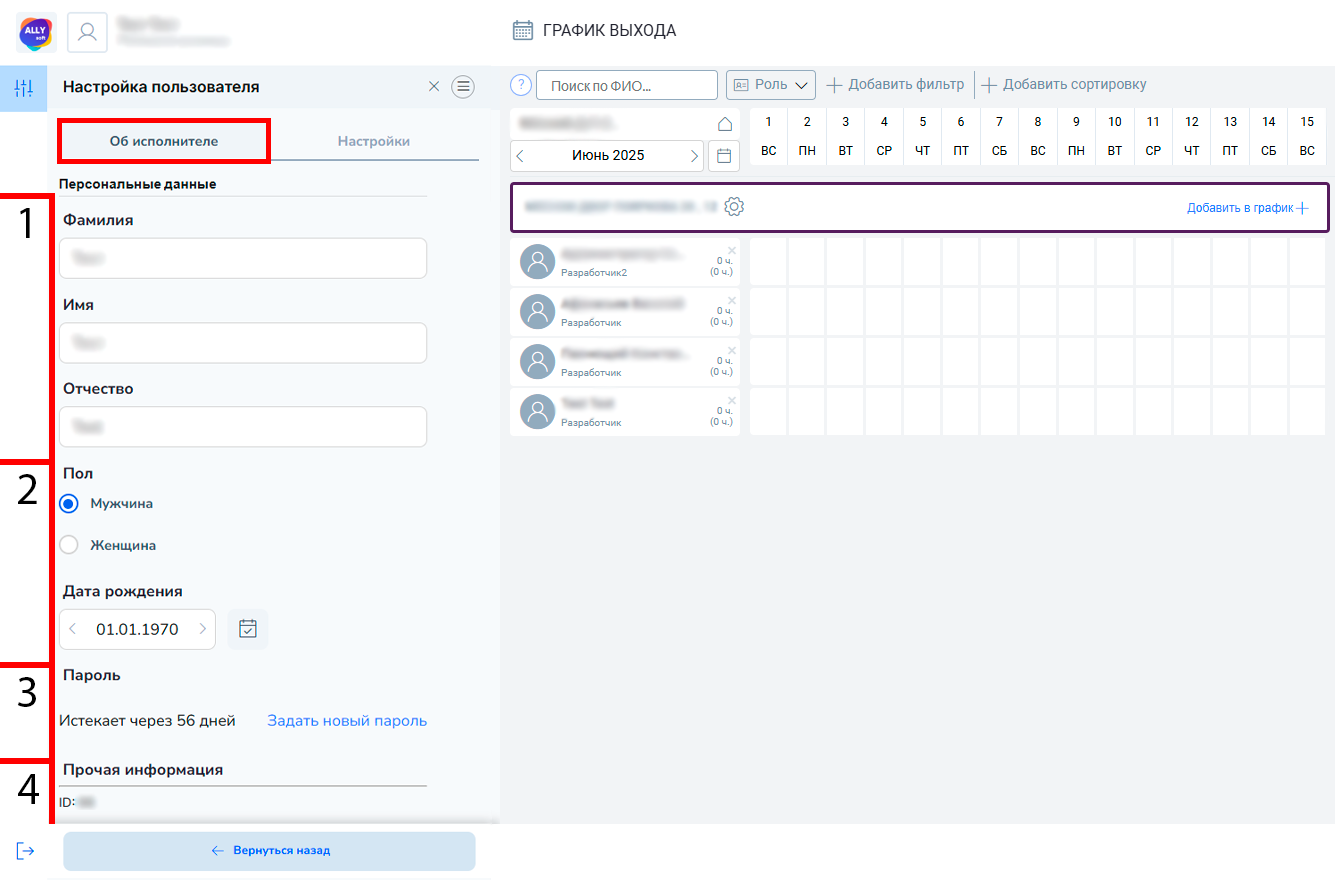This screenshot has width=1335, height=880.
Task: Select the Женщина radio button
Action: (x=69, y=546)
